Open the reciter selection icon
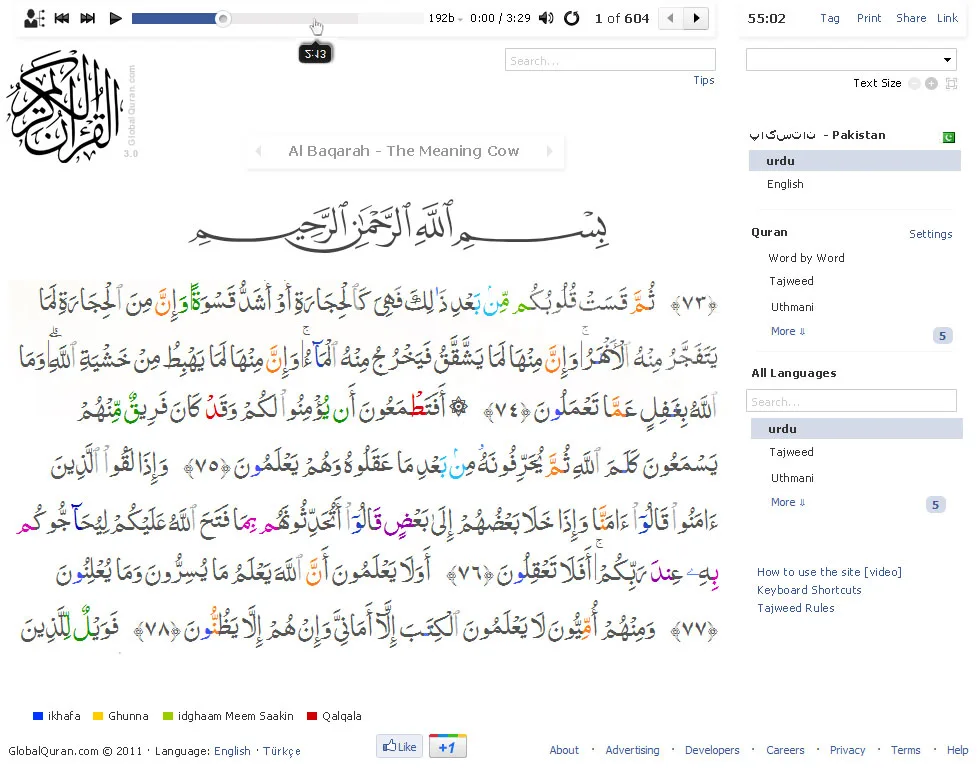 pyautogui.click(x=34, y=18)
